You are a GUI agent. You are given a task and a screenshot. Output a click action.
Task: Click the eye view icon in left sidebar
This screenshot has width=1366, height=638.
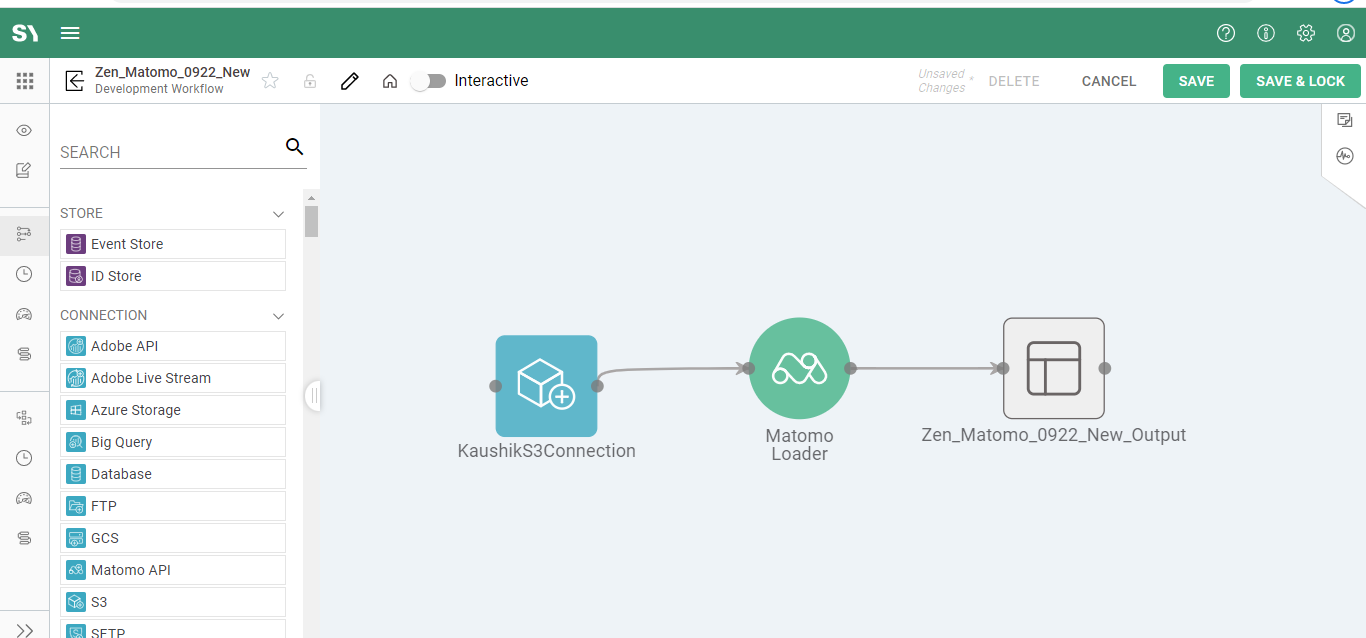click(x=24, y=131)
